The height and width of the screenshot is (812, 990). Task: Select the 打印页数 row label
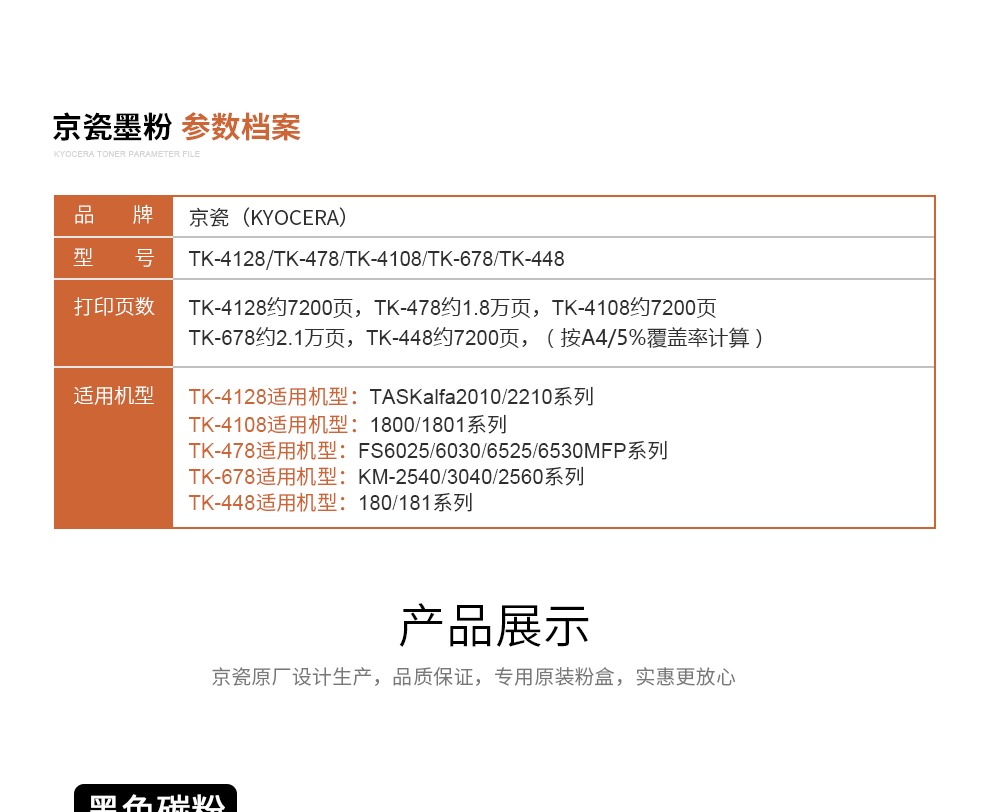coord(114,306)
